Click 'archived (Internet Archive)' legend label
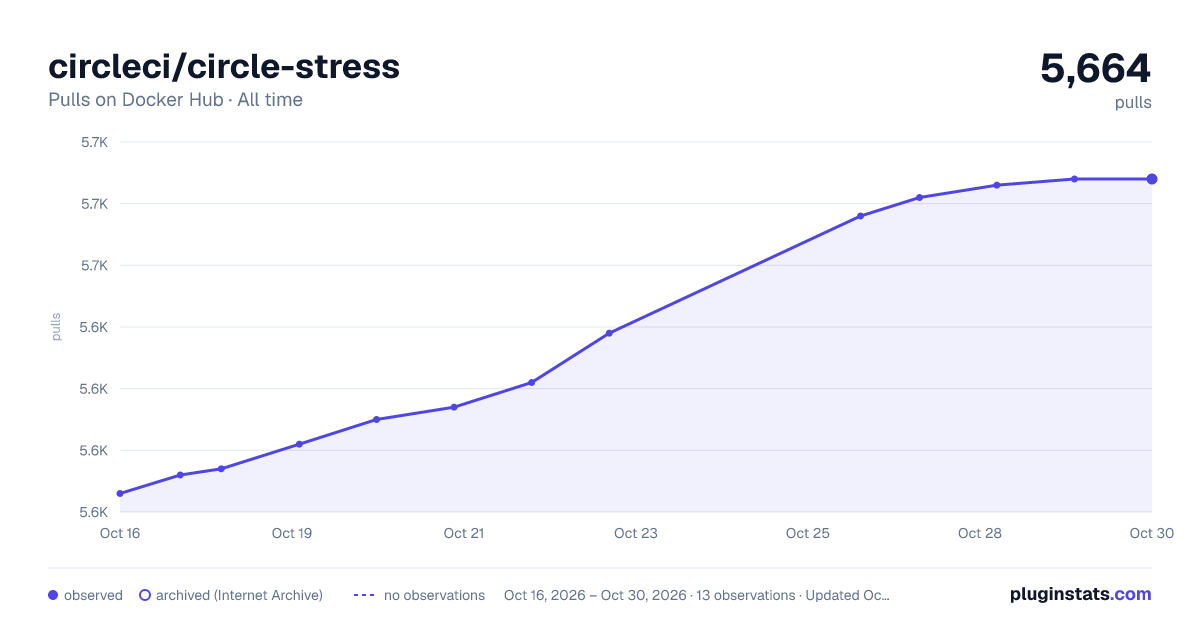Image resolution: width=1200 pixels, height=630 pixels. pos(239,595)
